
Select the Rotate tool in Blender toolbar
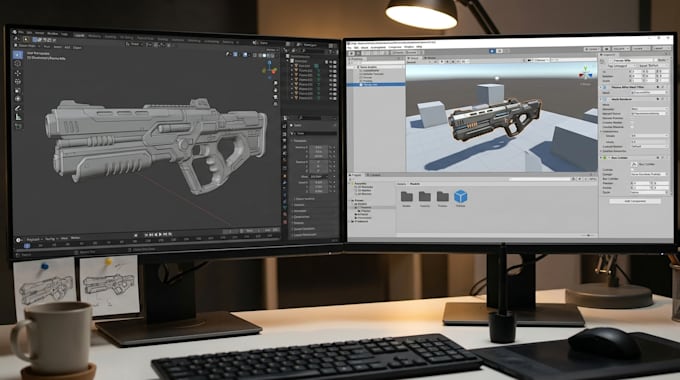(17, 82)
